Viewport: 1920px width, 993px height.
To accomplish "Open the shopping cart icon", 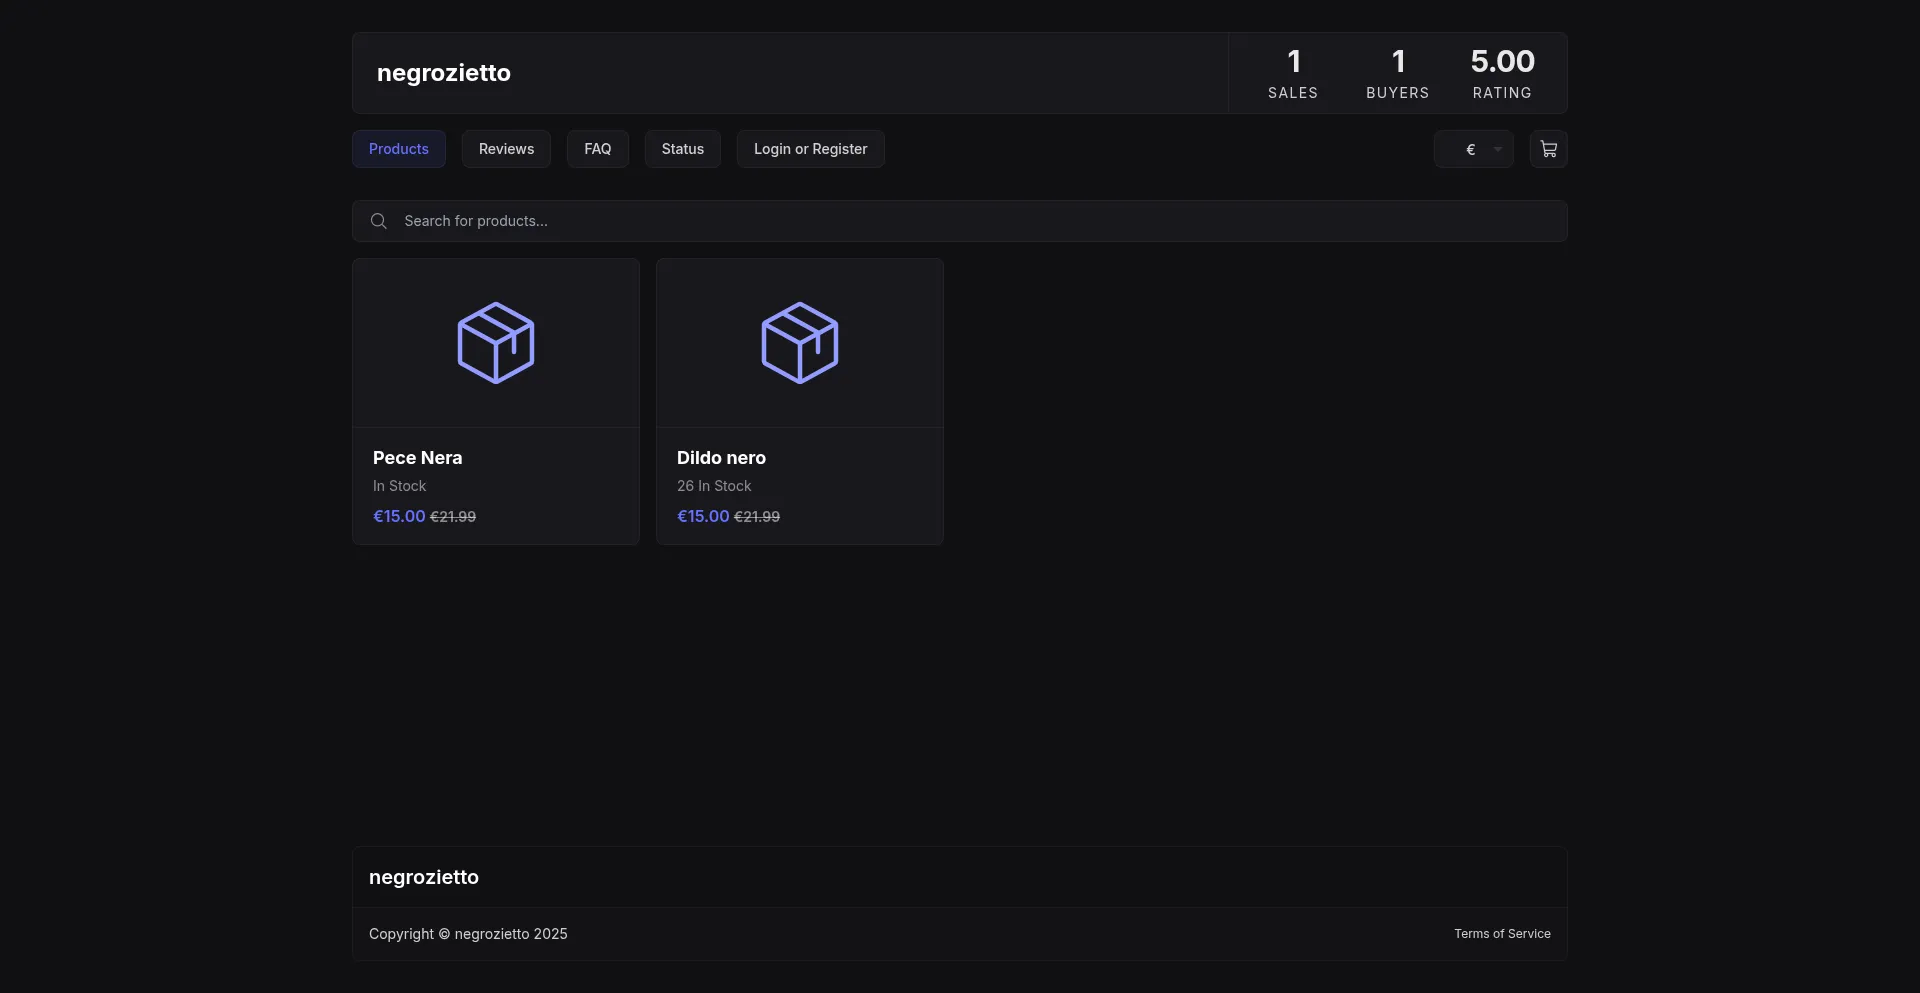I will 1548,149.
